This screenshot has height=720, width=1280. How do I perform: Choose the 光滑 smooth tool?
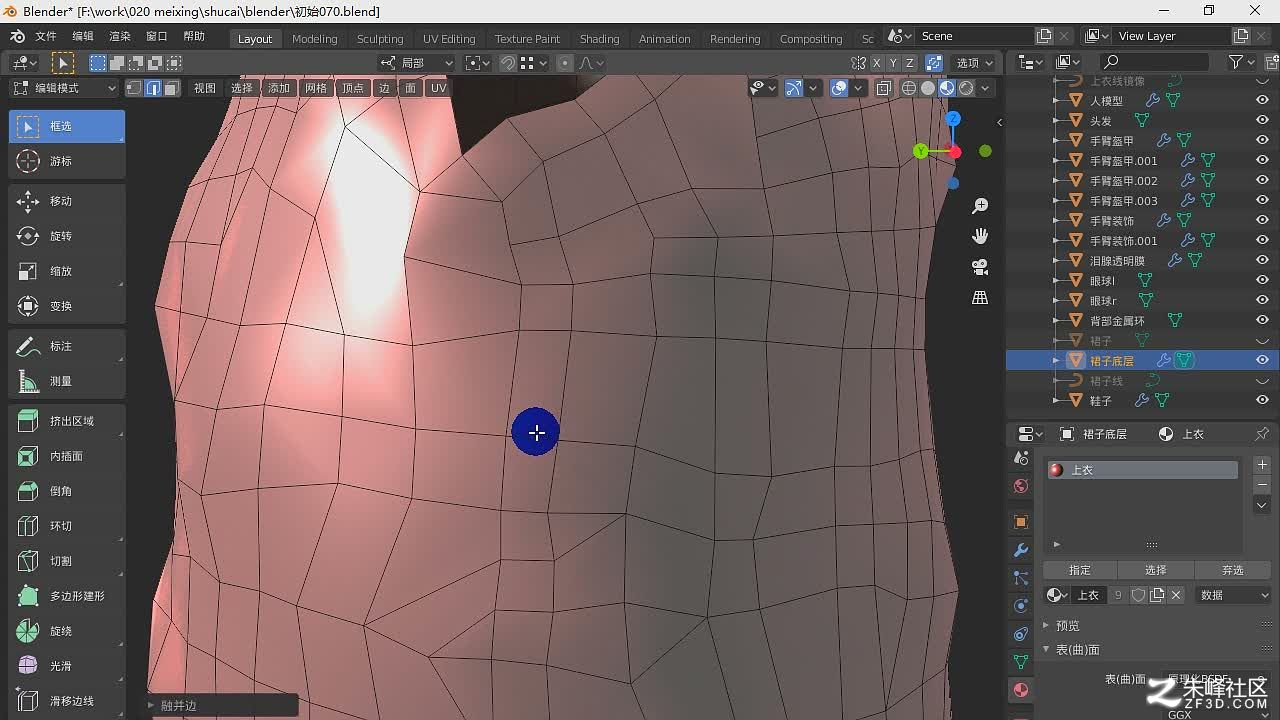pos(66,666)
